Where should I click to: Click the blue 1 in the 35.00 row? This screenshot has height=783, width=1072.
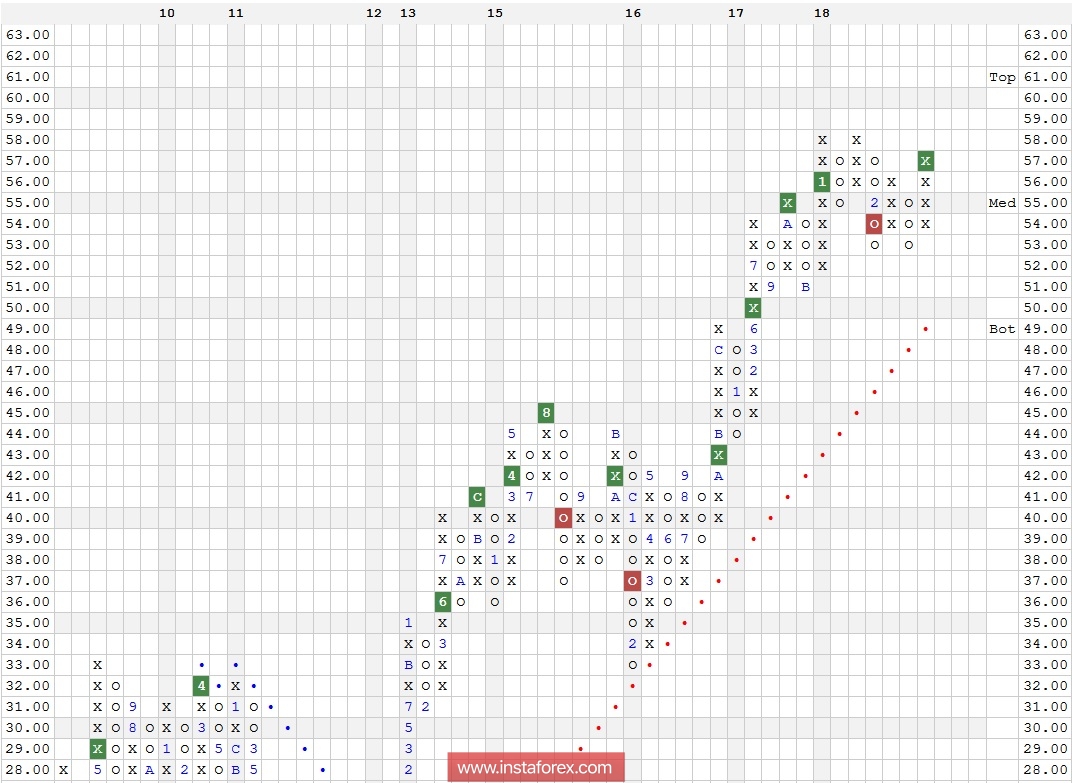coord(408,622)
